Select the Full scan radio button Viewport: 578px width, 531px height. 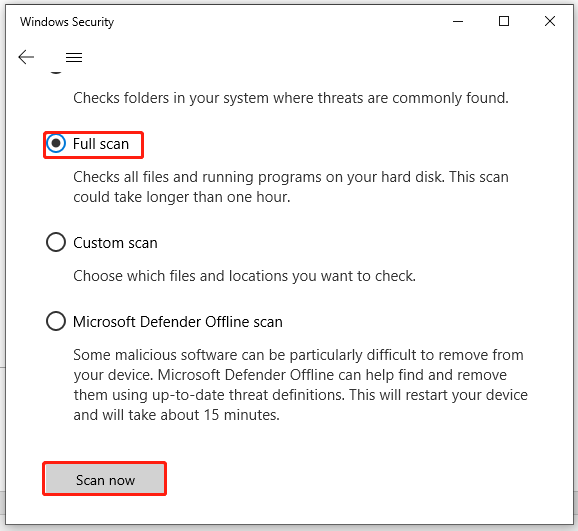pos(56,143)
